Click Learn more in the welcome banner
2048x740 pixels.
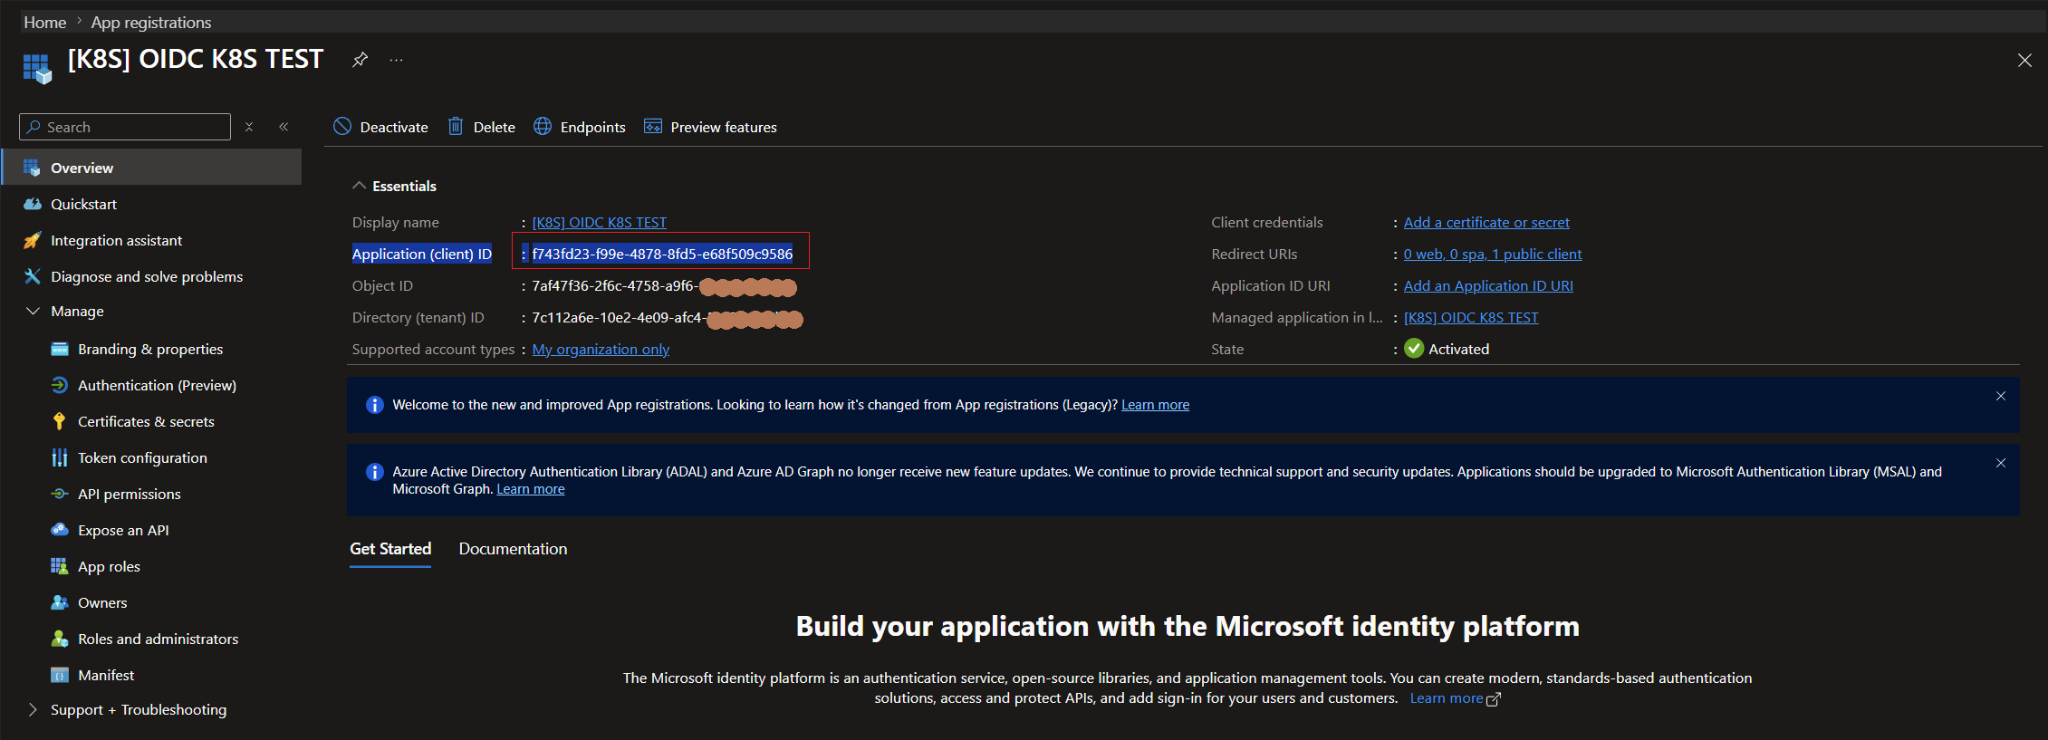[1155, 405]
